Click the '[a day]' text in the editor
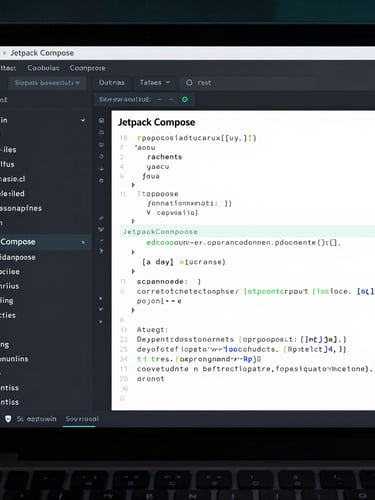The image size is (375, 500). point(158,262)
